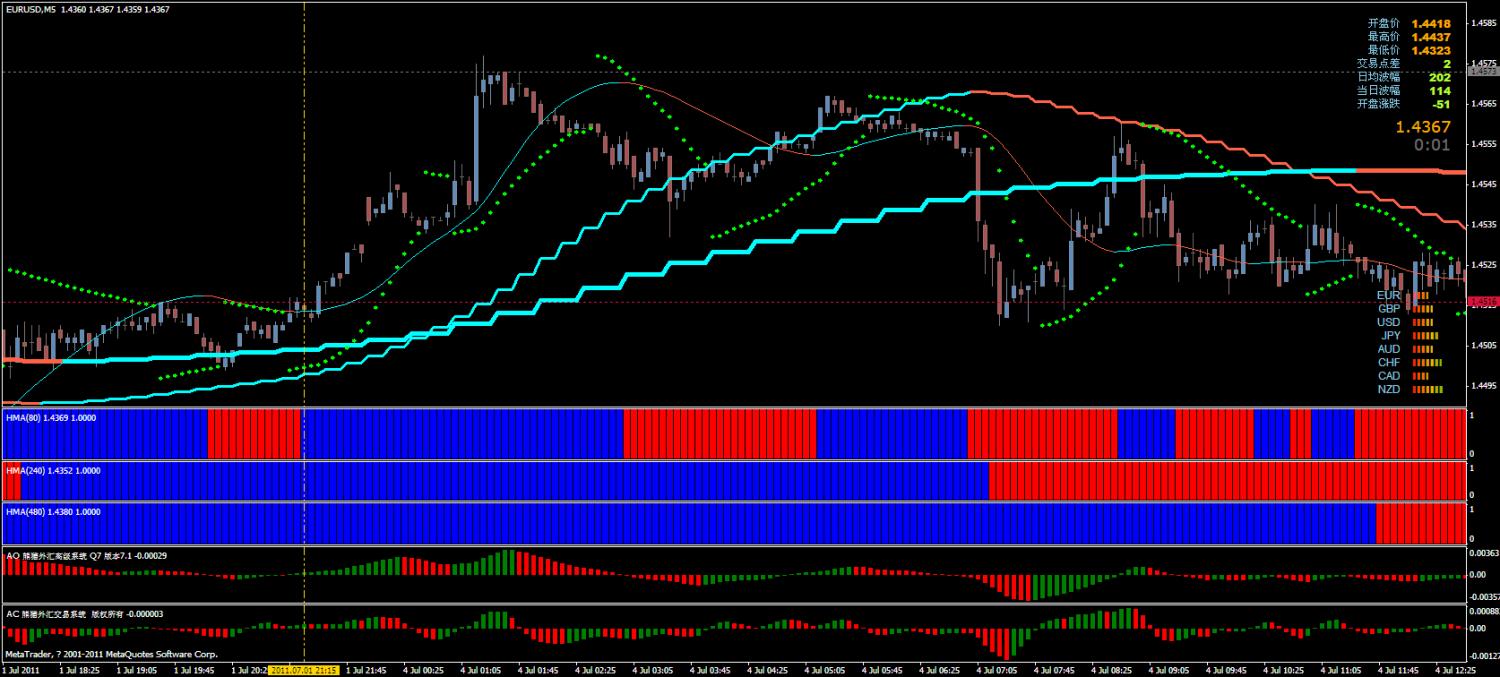Image resolution: width=1500 pixels, height=677 pixels.
Task: Click the NZD currency strength meter bars
Action: [x=1427, y=389]
